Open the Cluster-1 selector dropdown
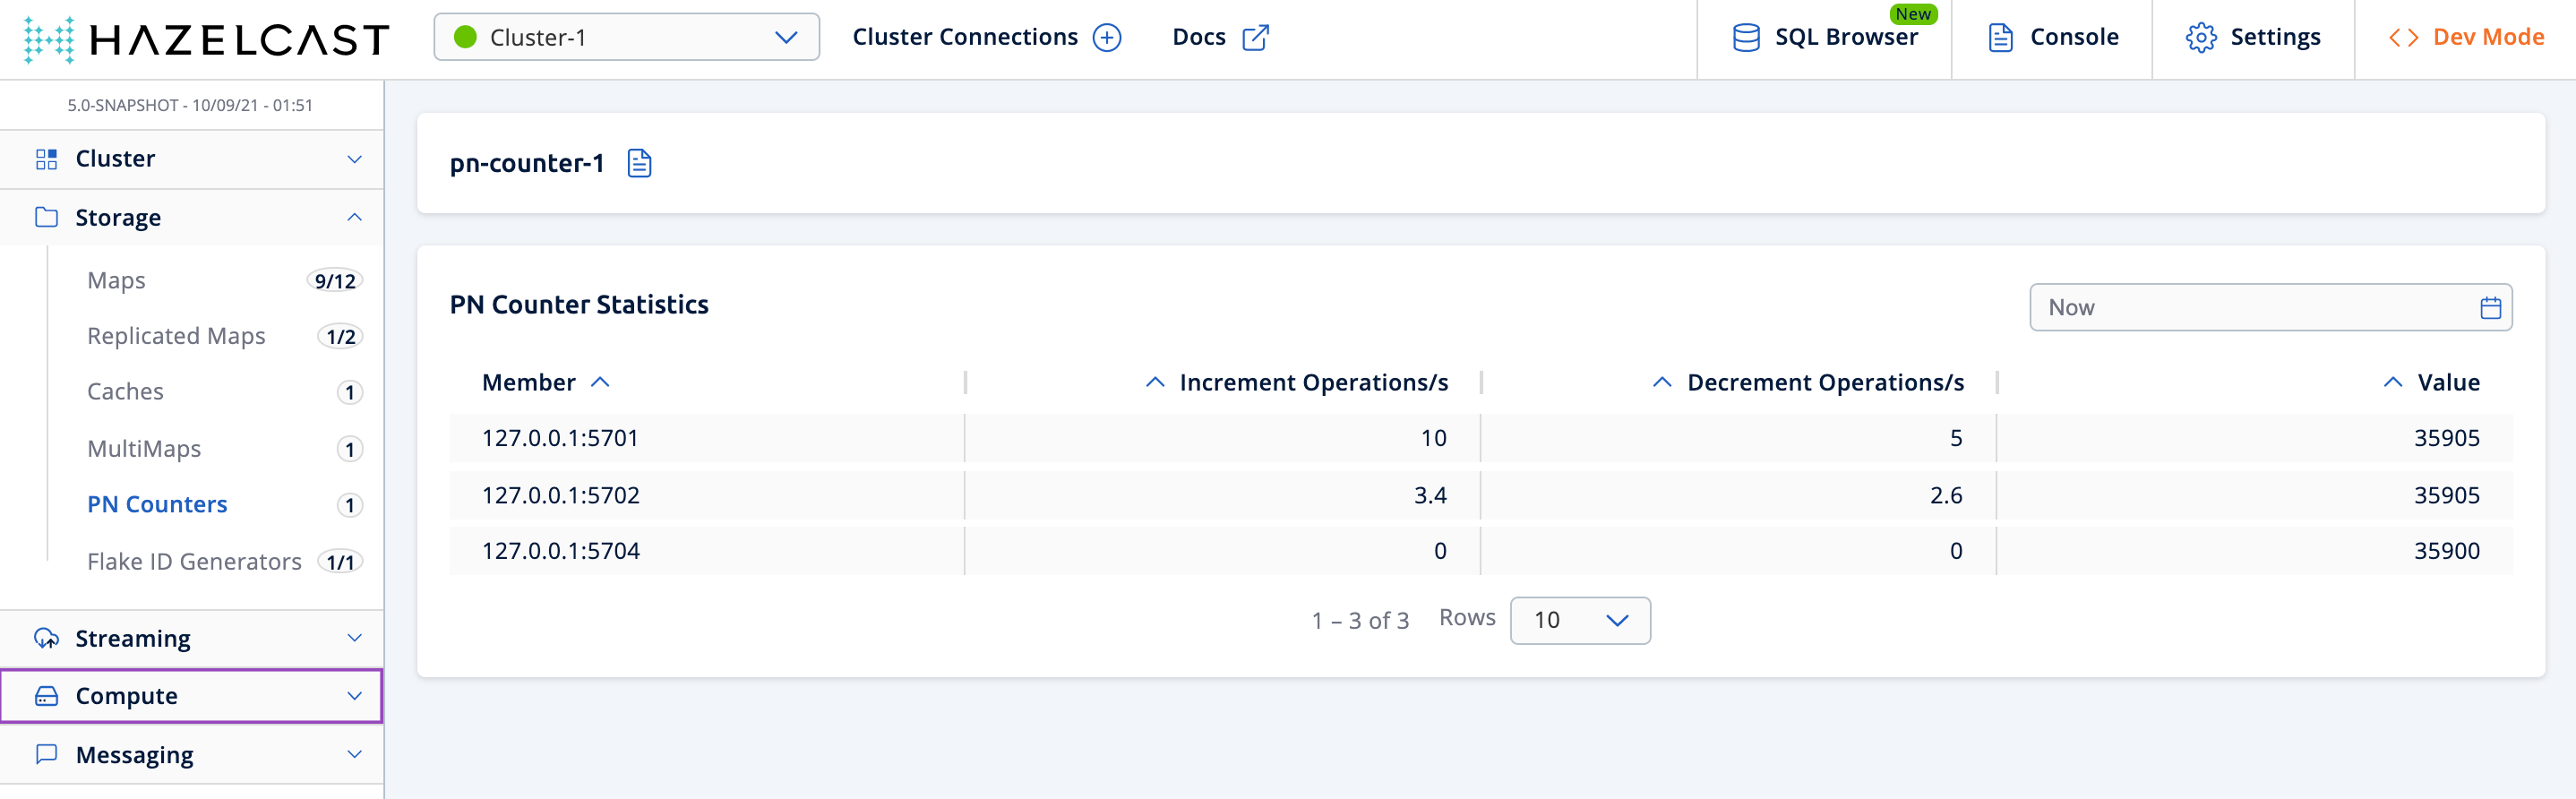This screenshot has height=799, width=2576. (626, 38)
